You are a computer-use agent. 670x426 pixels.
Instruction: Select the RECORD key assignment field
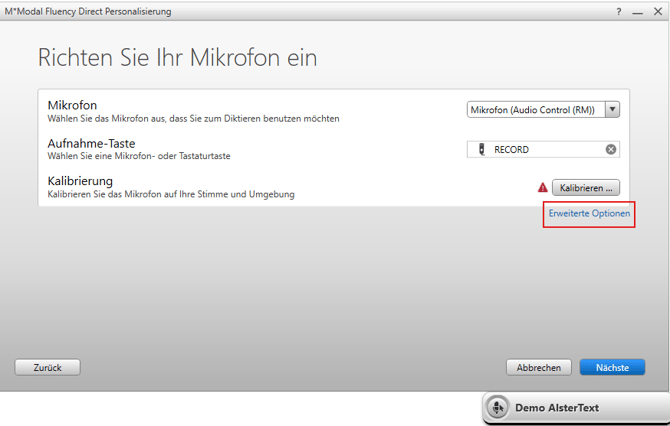click(543, 150)
